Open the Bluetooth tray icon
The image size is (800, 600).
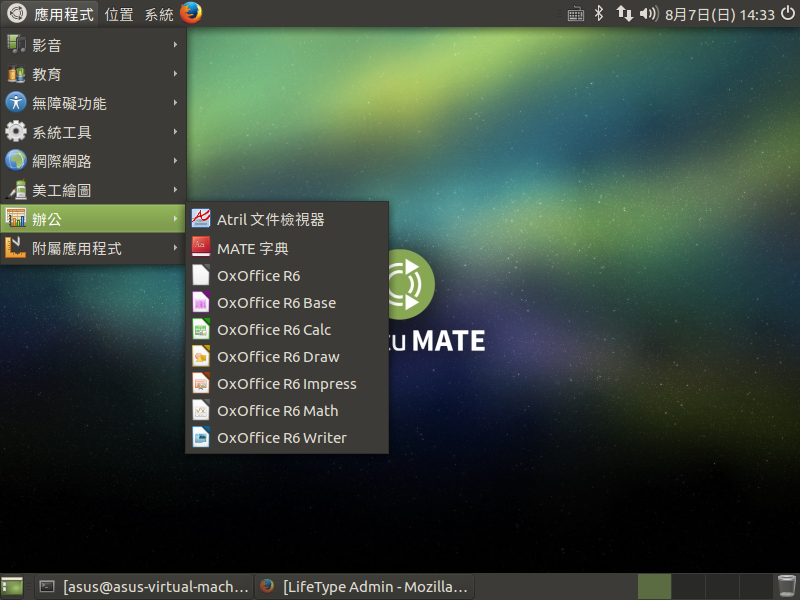point(599,14)
